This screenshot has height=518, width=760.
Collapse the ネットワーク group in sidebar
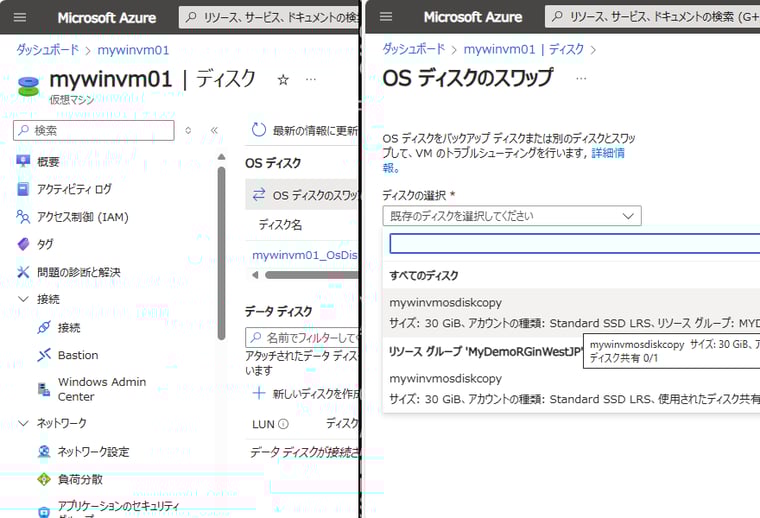tap(23, 424)
